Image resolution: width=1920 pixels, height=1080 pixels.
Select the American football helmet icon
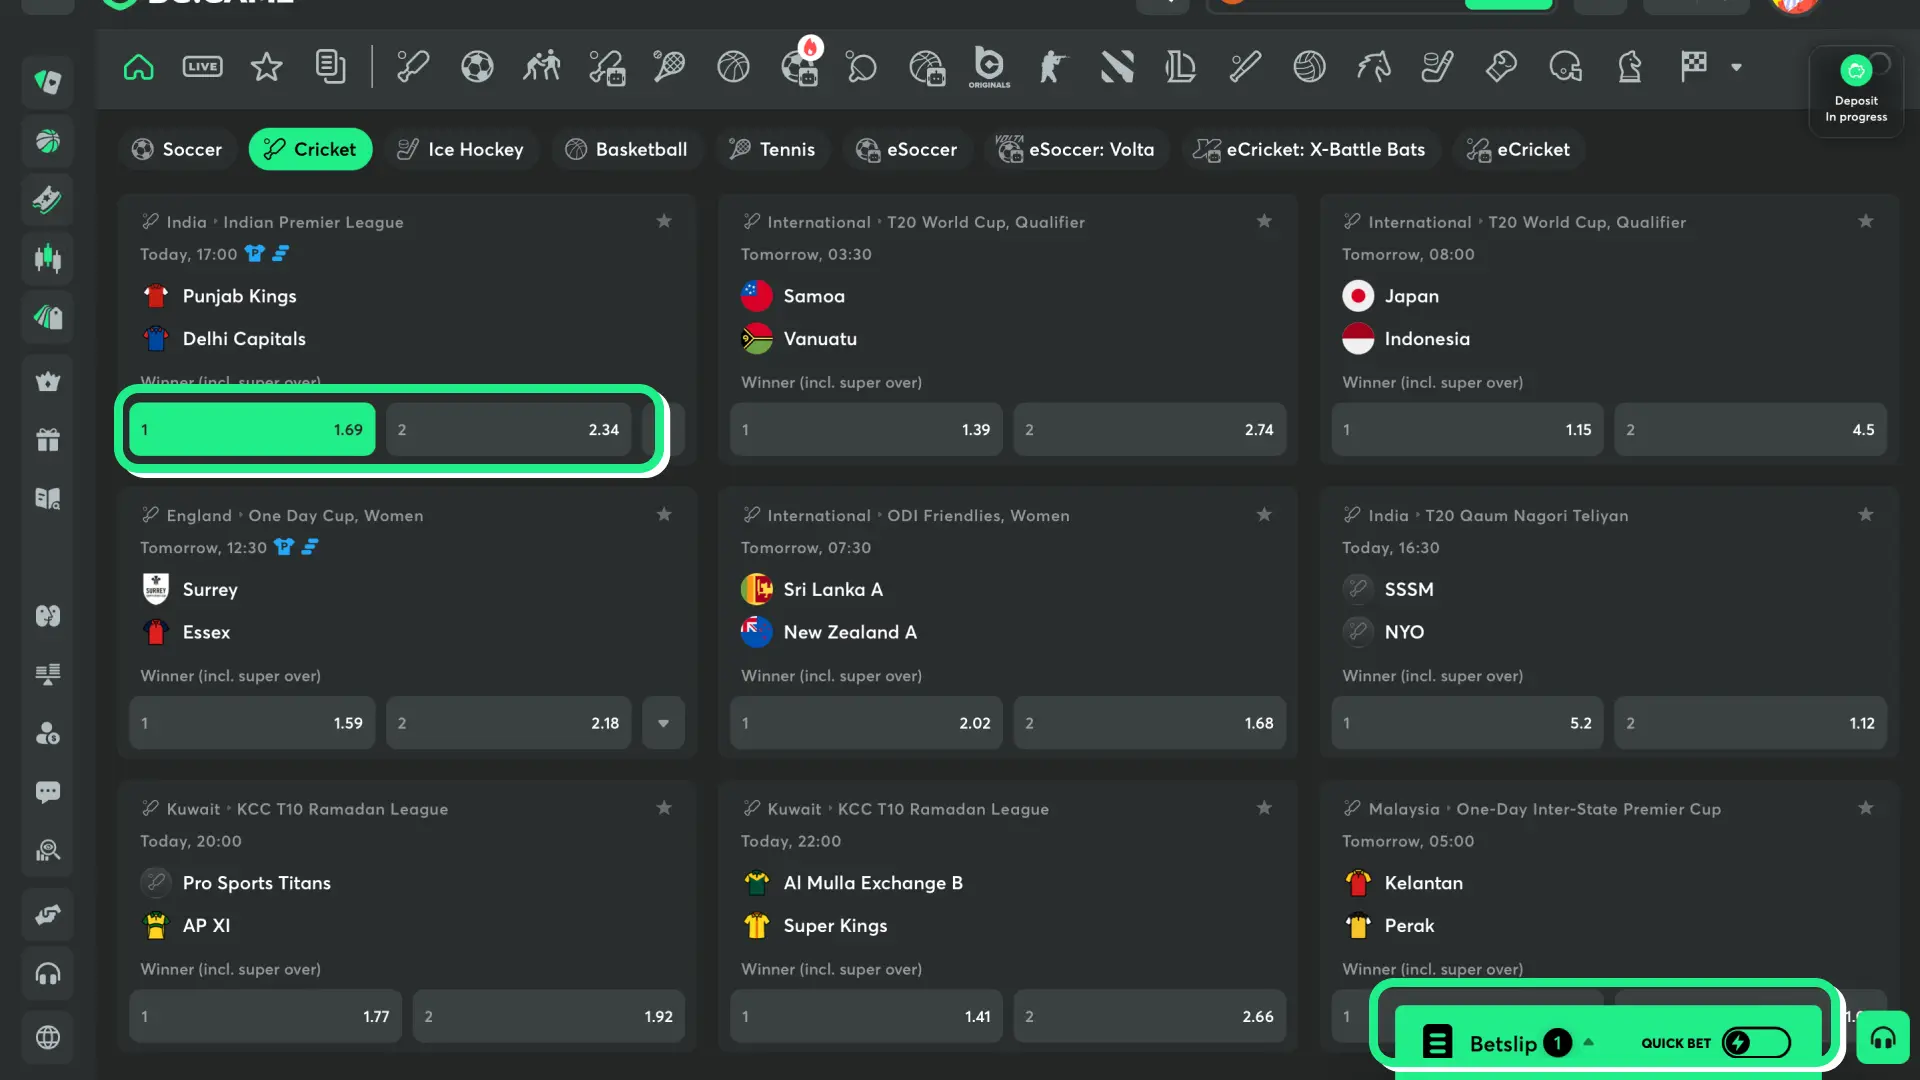[1565, 67]
